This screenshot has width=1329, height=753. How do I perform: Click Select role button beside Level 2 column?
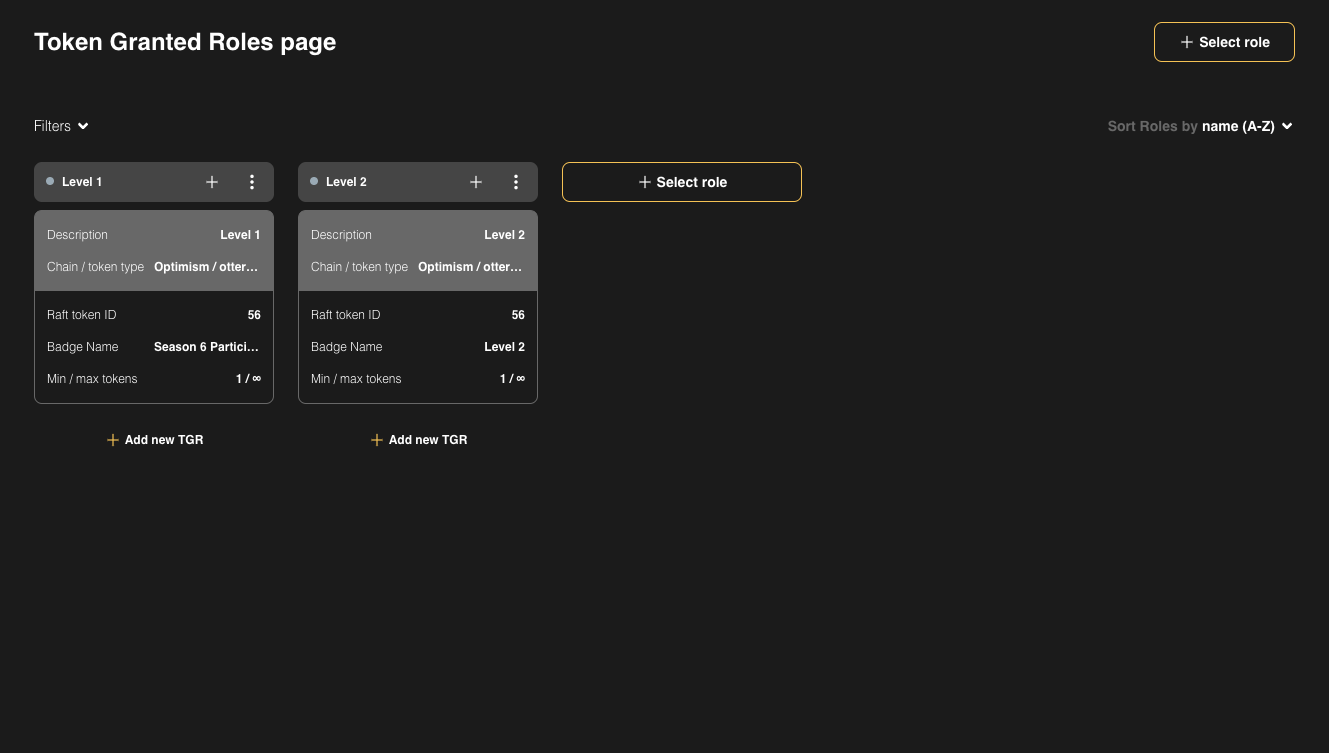point(682,182)
